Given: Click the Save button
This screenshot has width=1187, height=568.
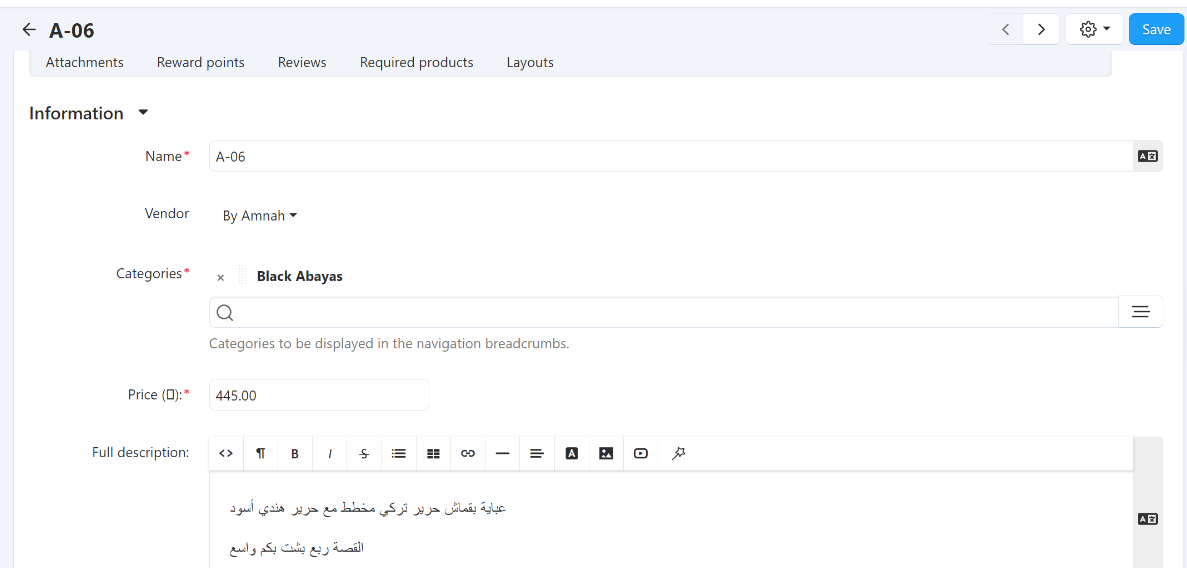Looking at the screenshot, I should click(1156, 30).
